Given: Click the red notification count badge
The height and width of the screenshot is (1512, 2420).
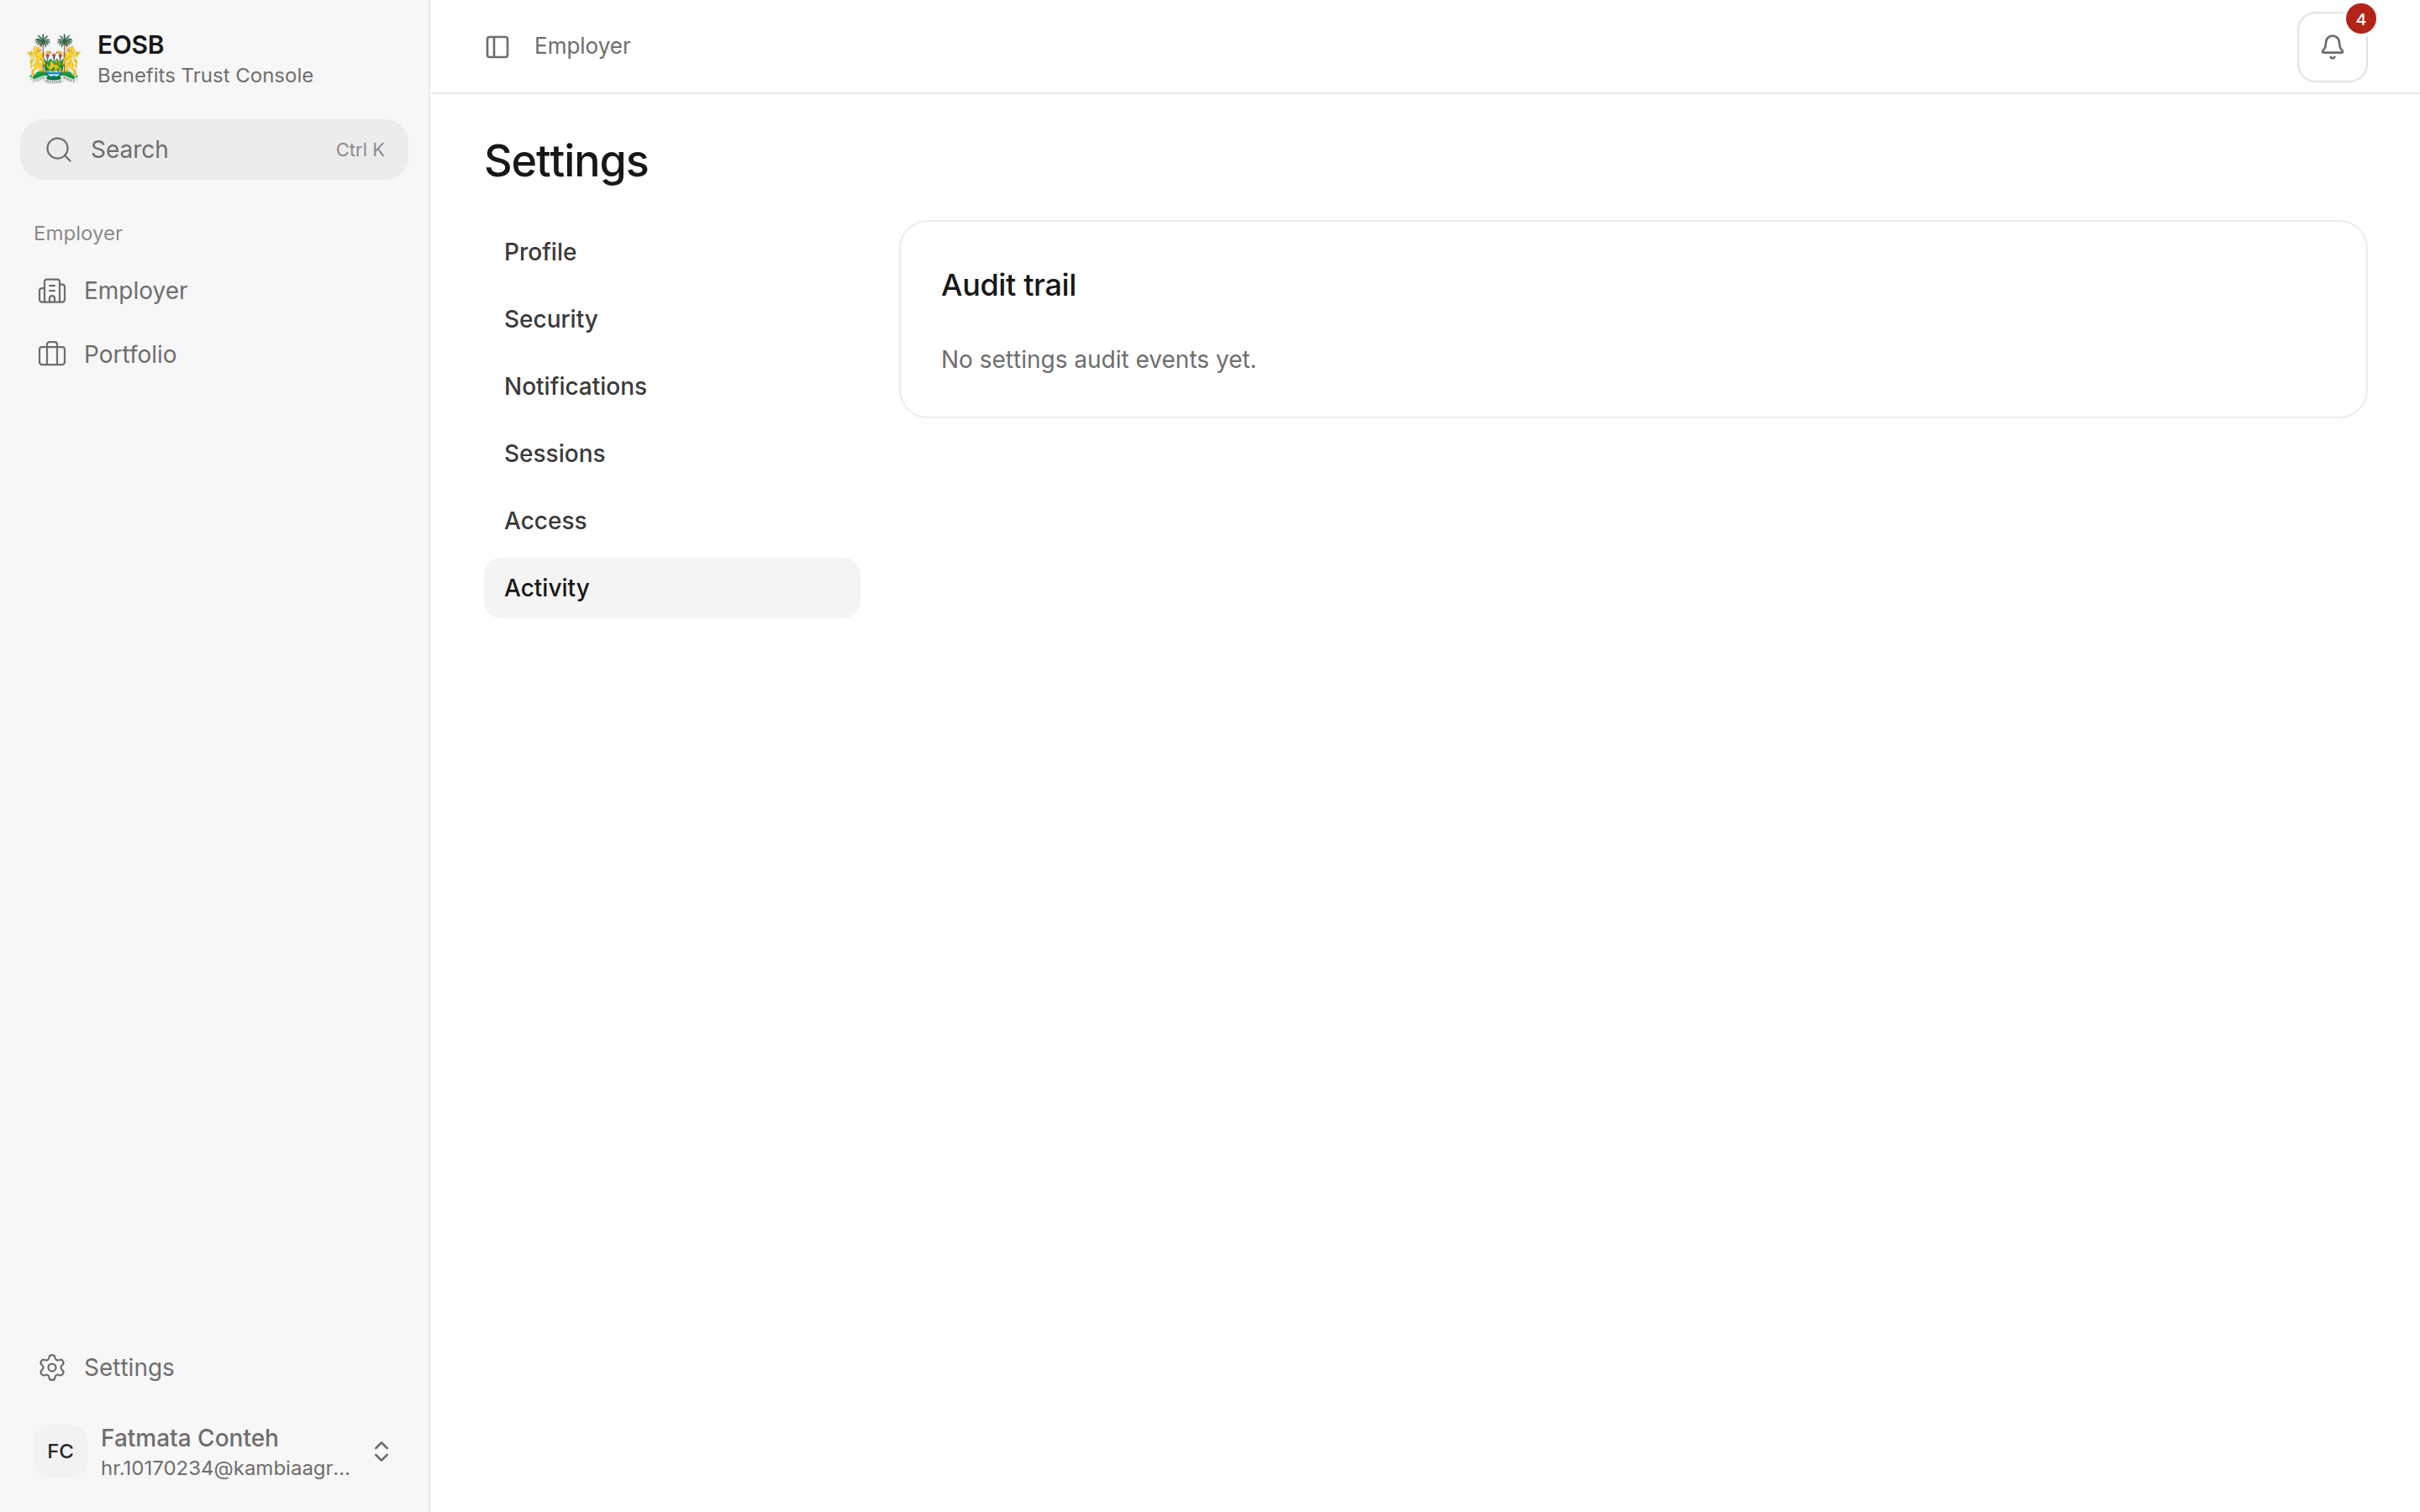Looking at the screenshot, I should (x=2360, y=19).
